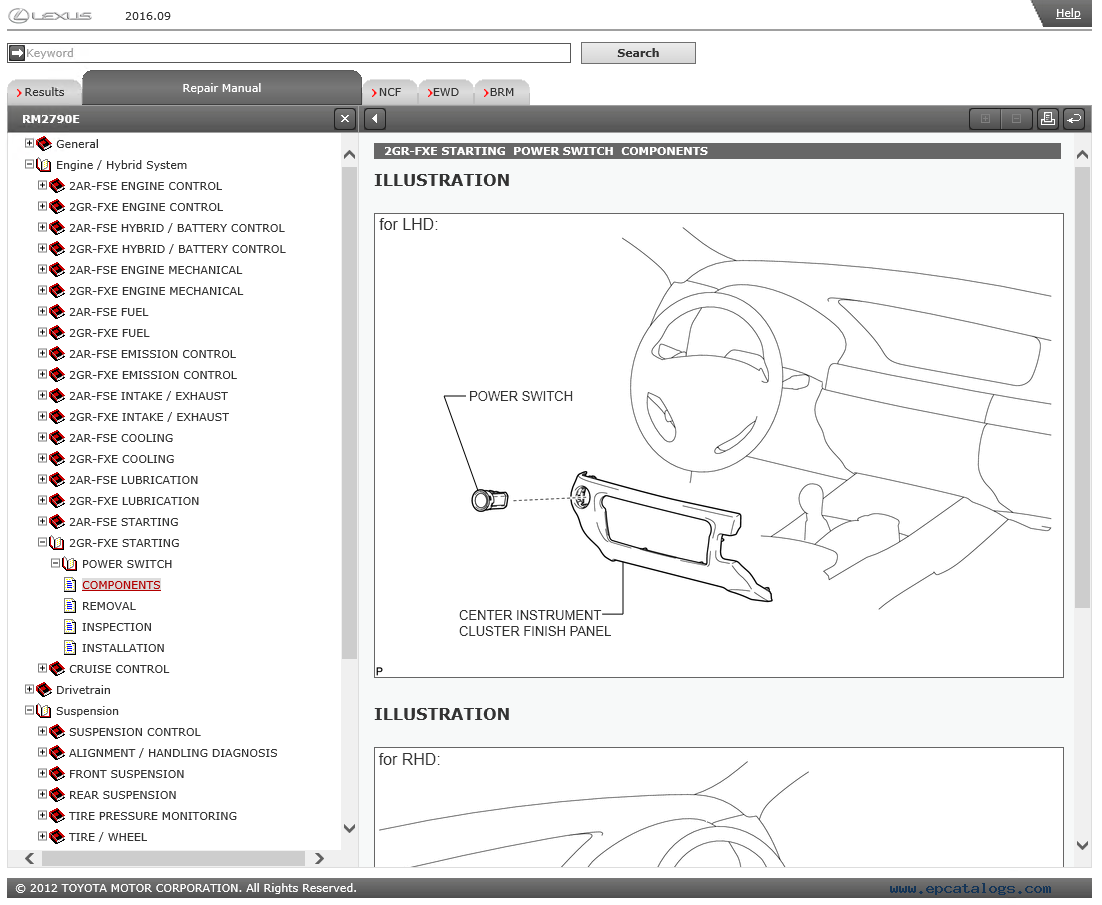Click the collapse-all minus toolbar icon
Viewport: 1102px width, 905px height.
[1016, 119]
